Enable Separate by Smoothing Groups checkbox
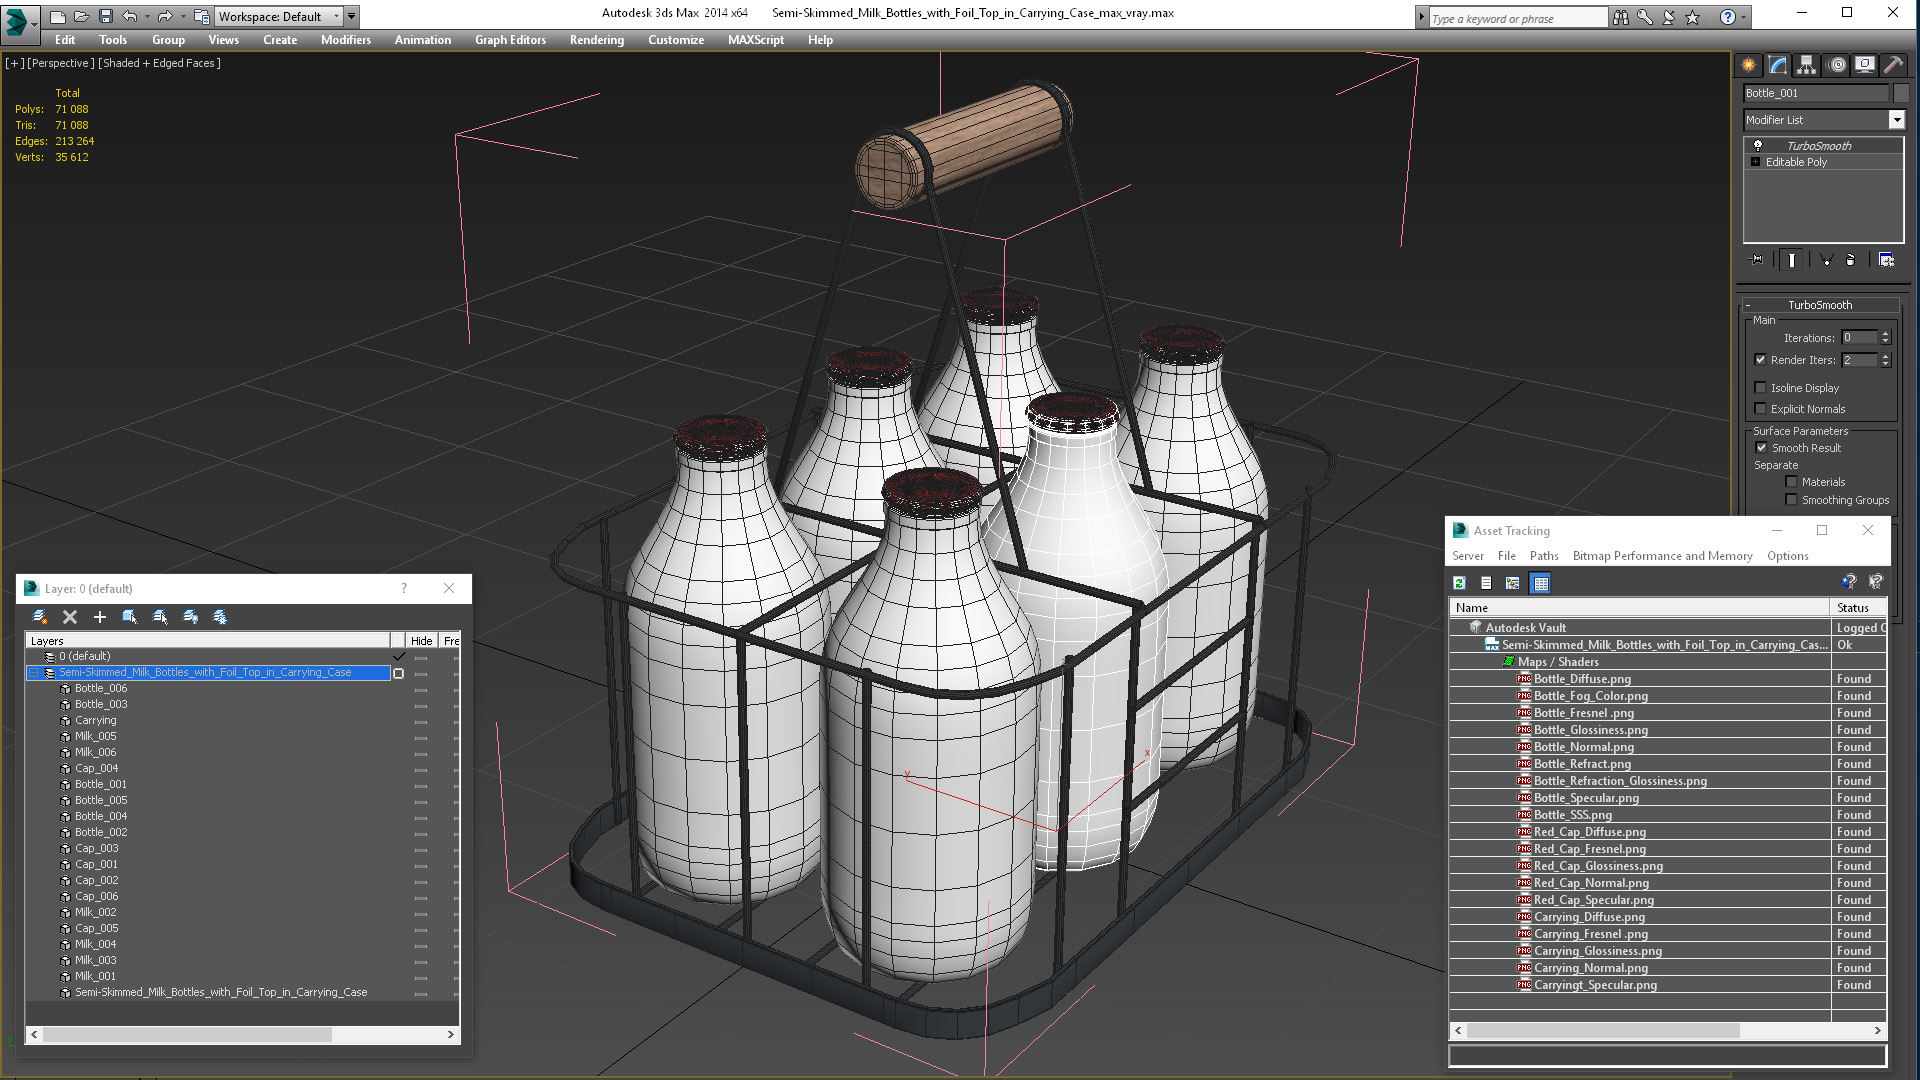This screenshot has height=1080, width=1920. point(1791,500)
